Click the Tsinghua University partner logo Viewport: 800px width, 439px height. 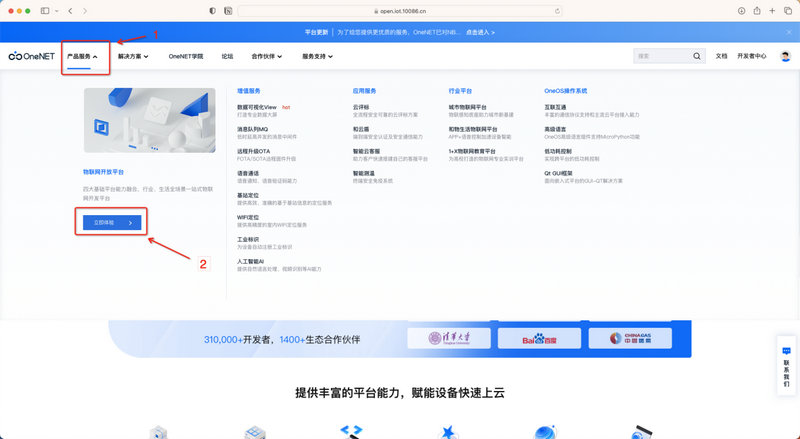point(449,338)
